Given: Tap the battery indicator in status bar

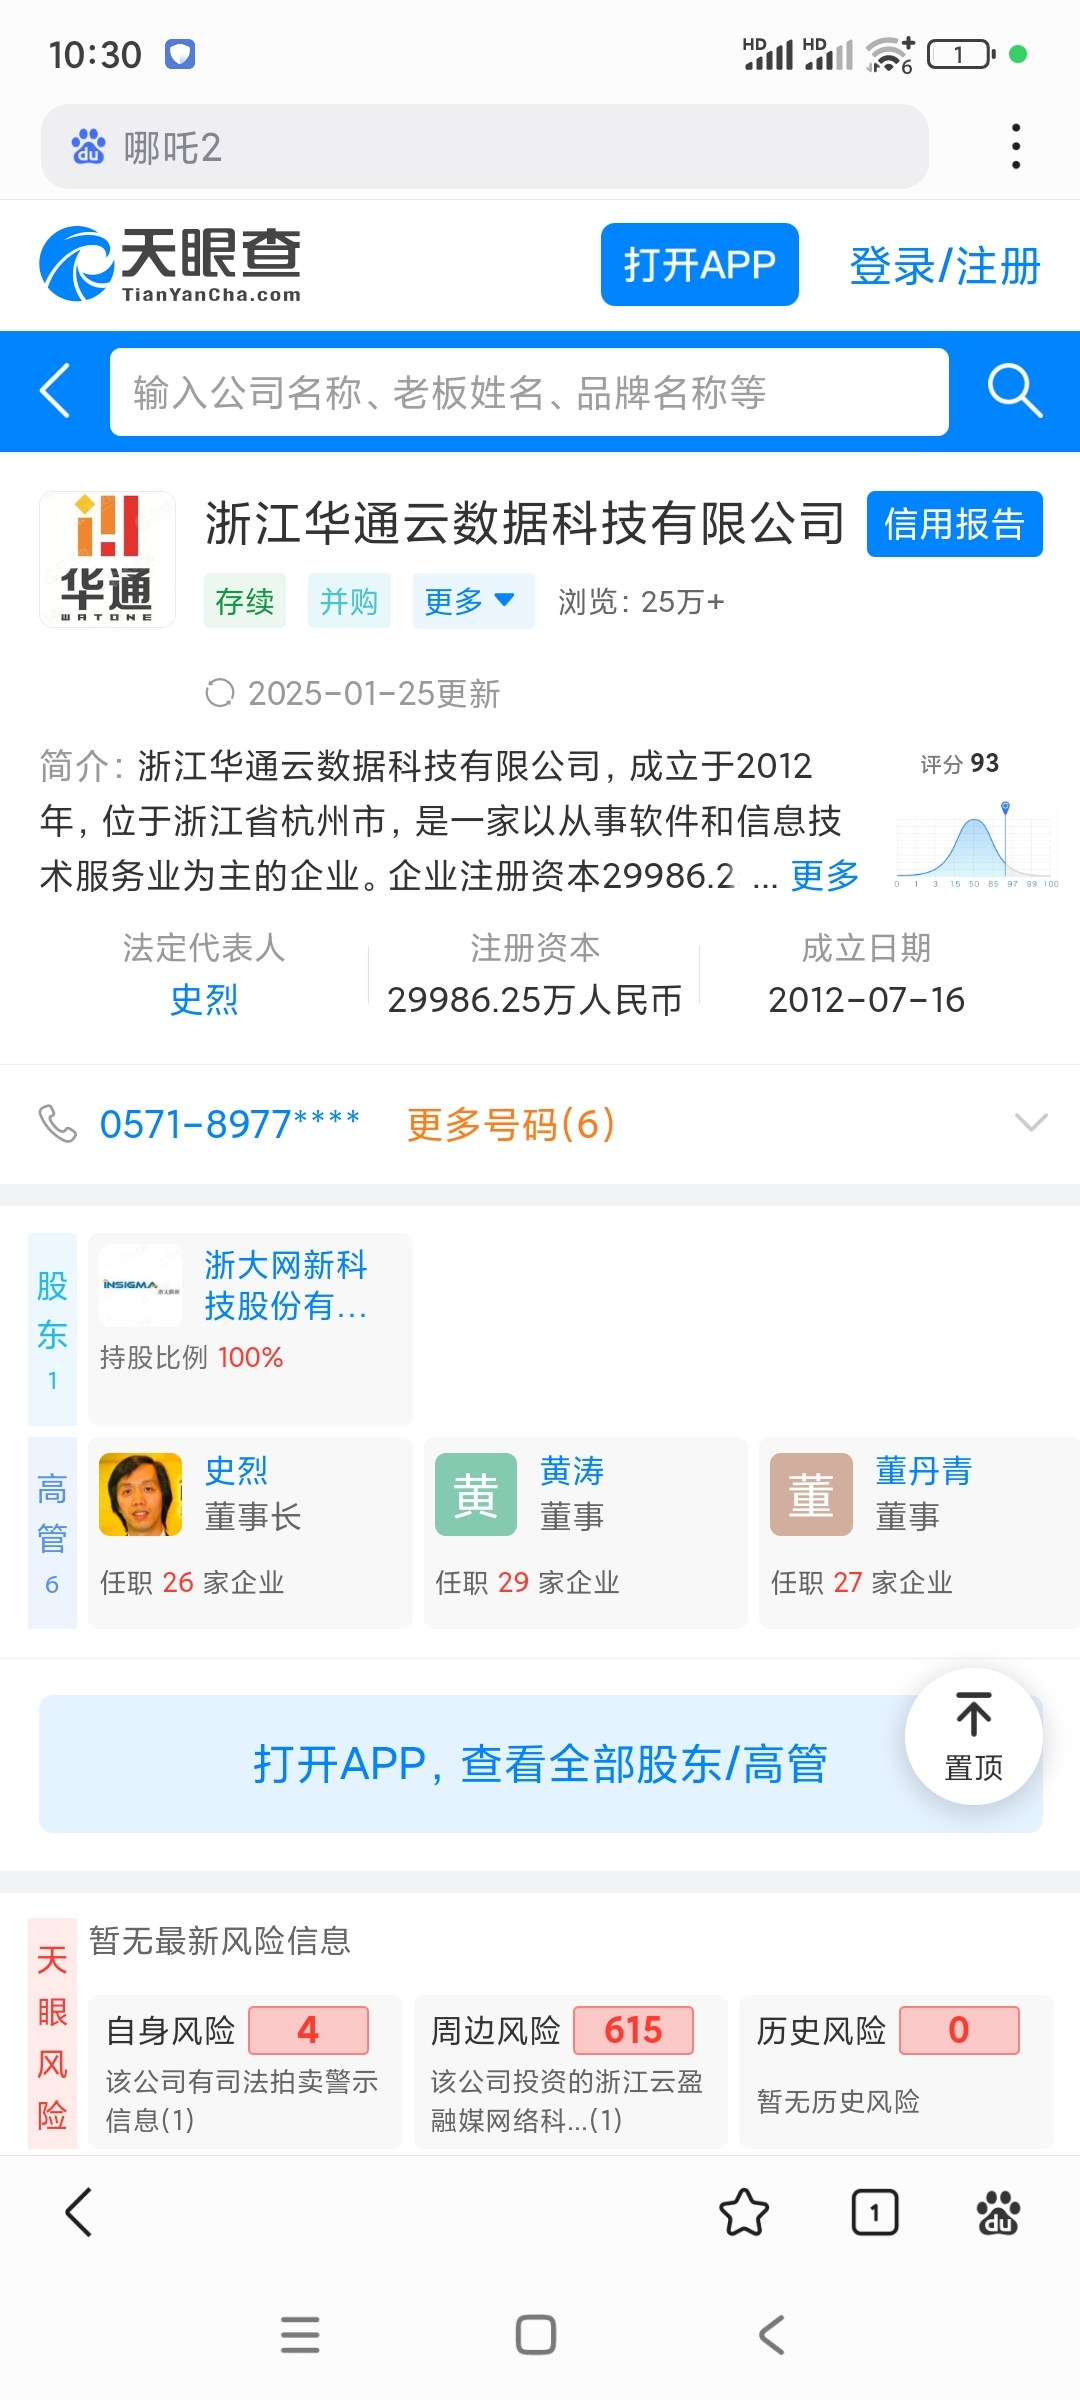Looking at the screenshot, I should (961, 54).
